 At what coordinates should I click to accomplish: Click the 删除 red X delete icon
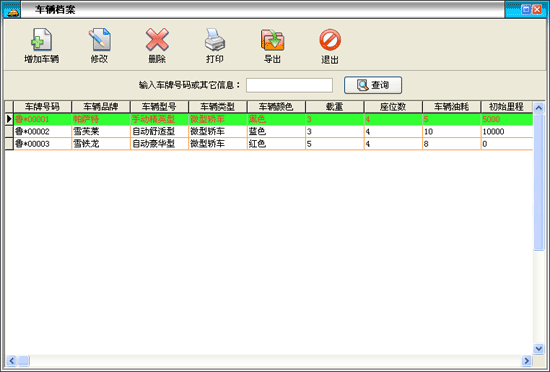(157, 40)
